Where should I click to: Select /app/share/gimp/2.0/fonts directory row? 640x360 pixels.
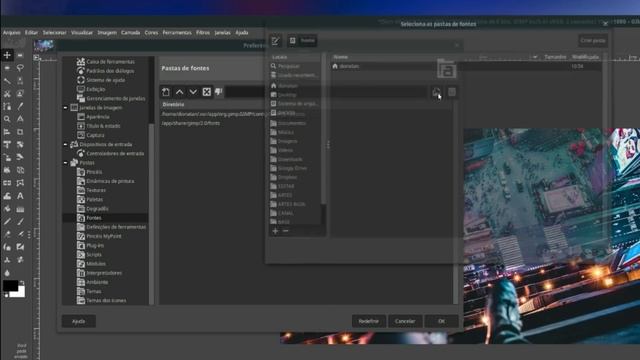pos(191,123)
